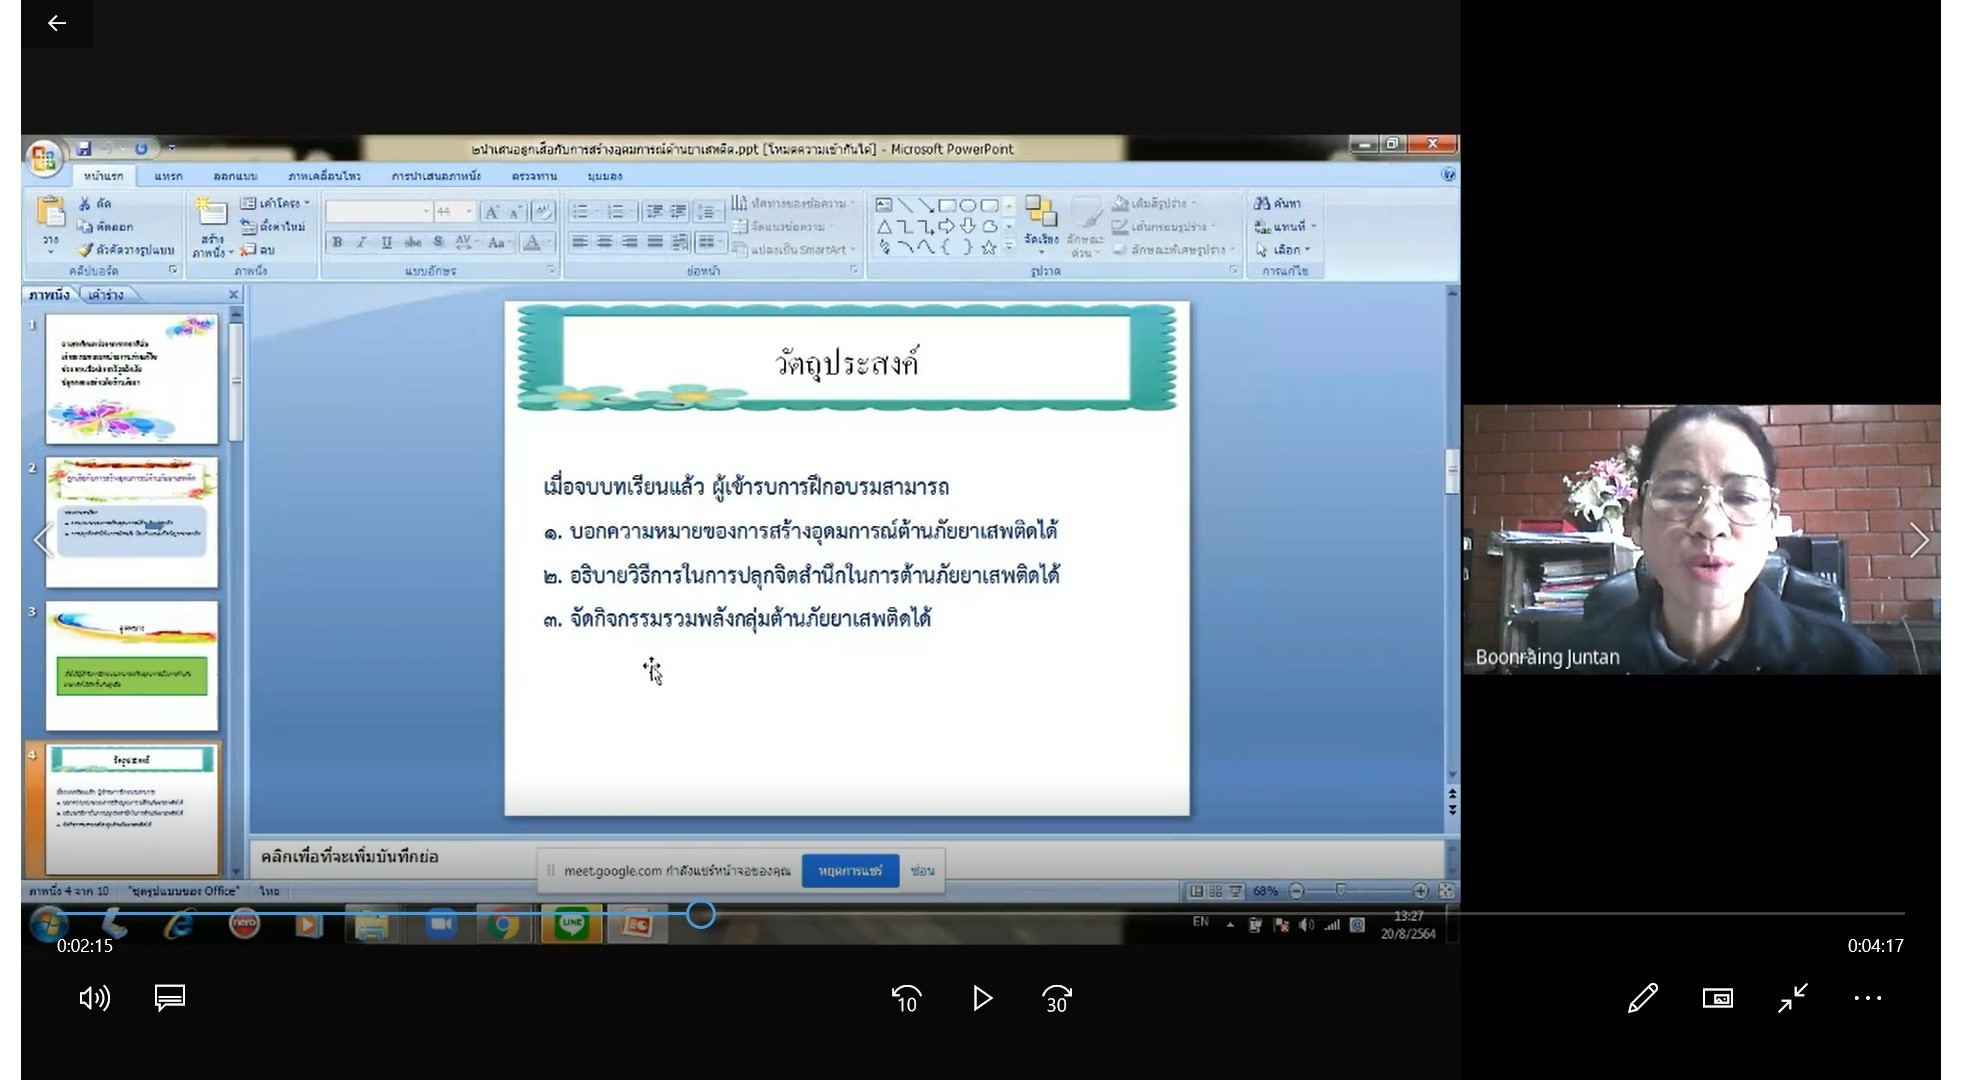The width and height of the screenshot is (1961, 1080).
Task: Go to next item arrow
Action: click(x=1918, y=541)
